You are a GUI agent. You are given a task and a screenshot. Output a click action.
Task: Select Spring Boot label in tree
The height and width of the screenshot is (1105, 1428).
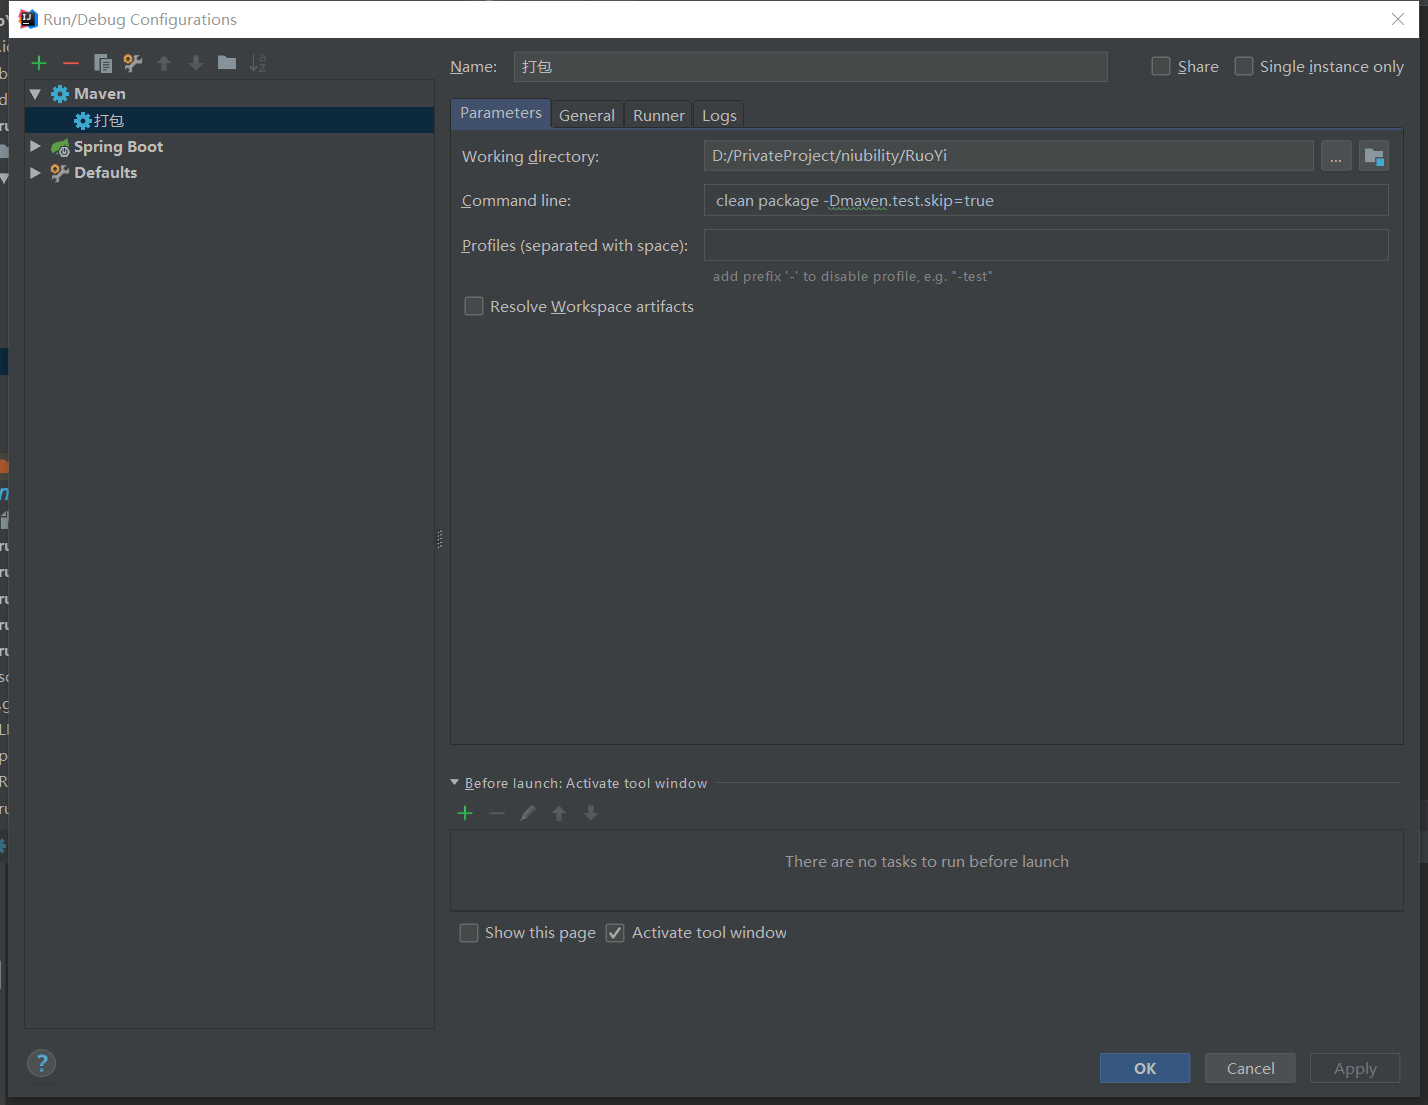click(x=118, y=147)
